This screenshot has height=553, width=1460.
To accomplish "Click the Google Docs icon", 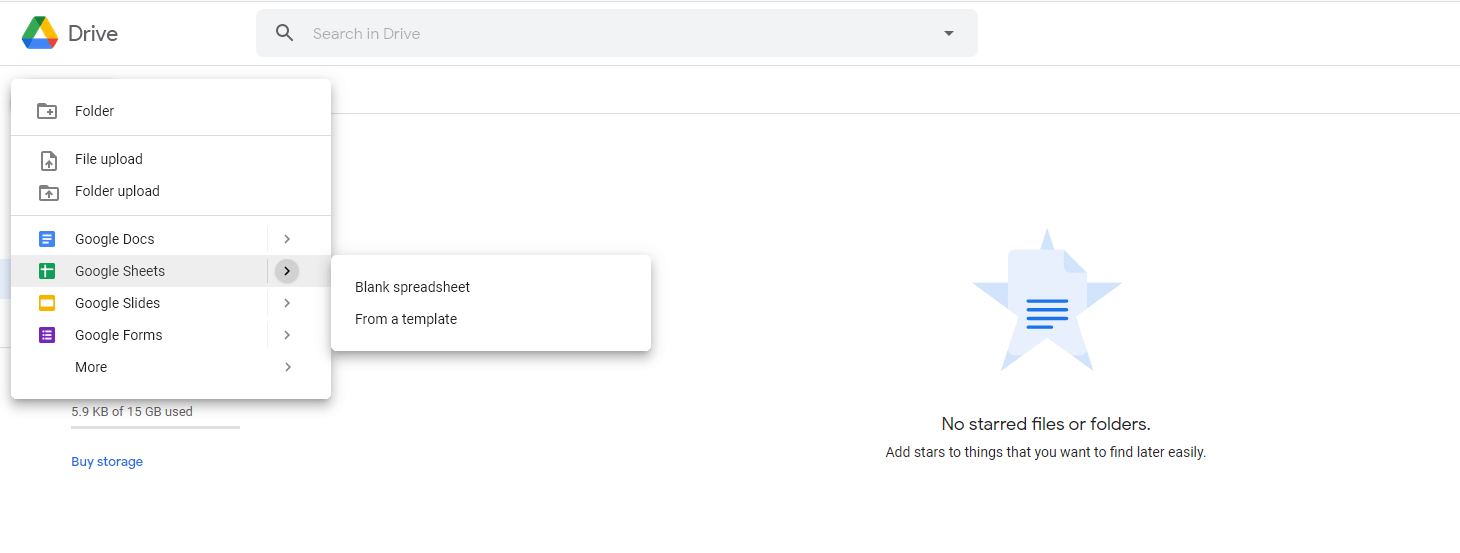I will (47, 239).
